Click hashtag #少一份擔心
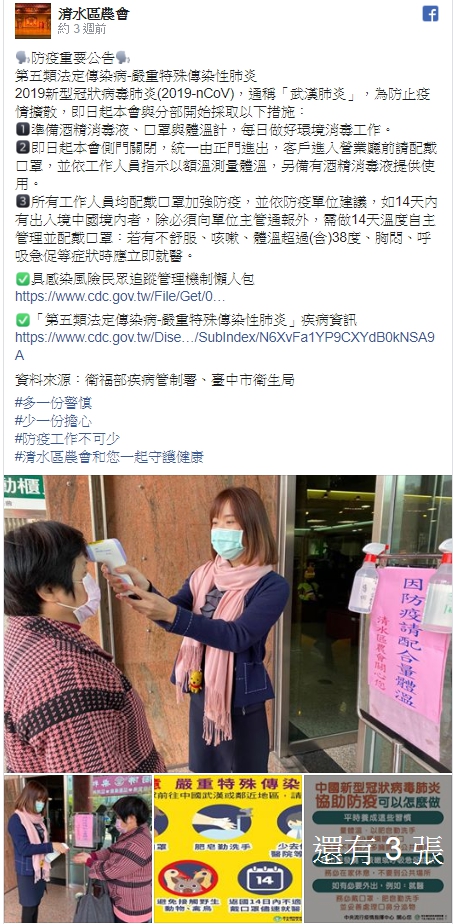Image resolution: width=453 pixels, height=924 pixels. 53,421
